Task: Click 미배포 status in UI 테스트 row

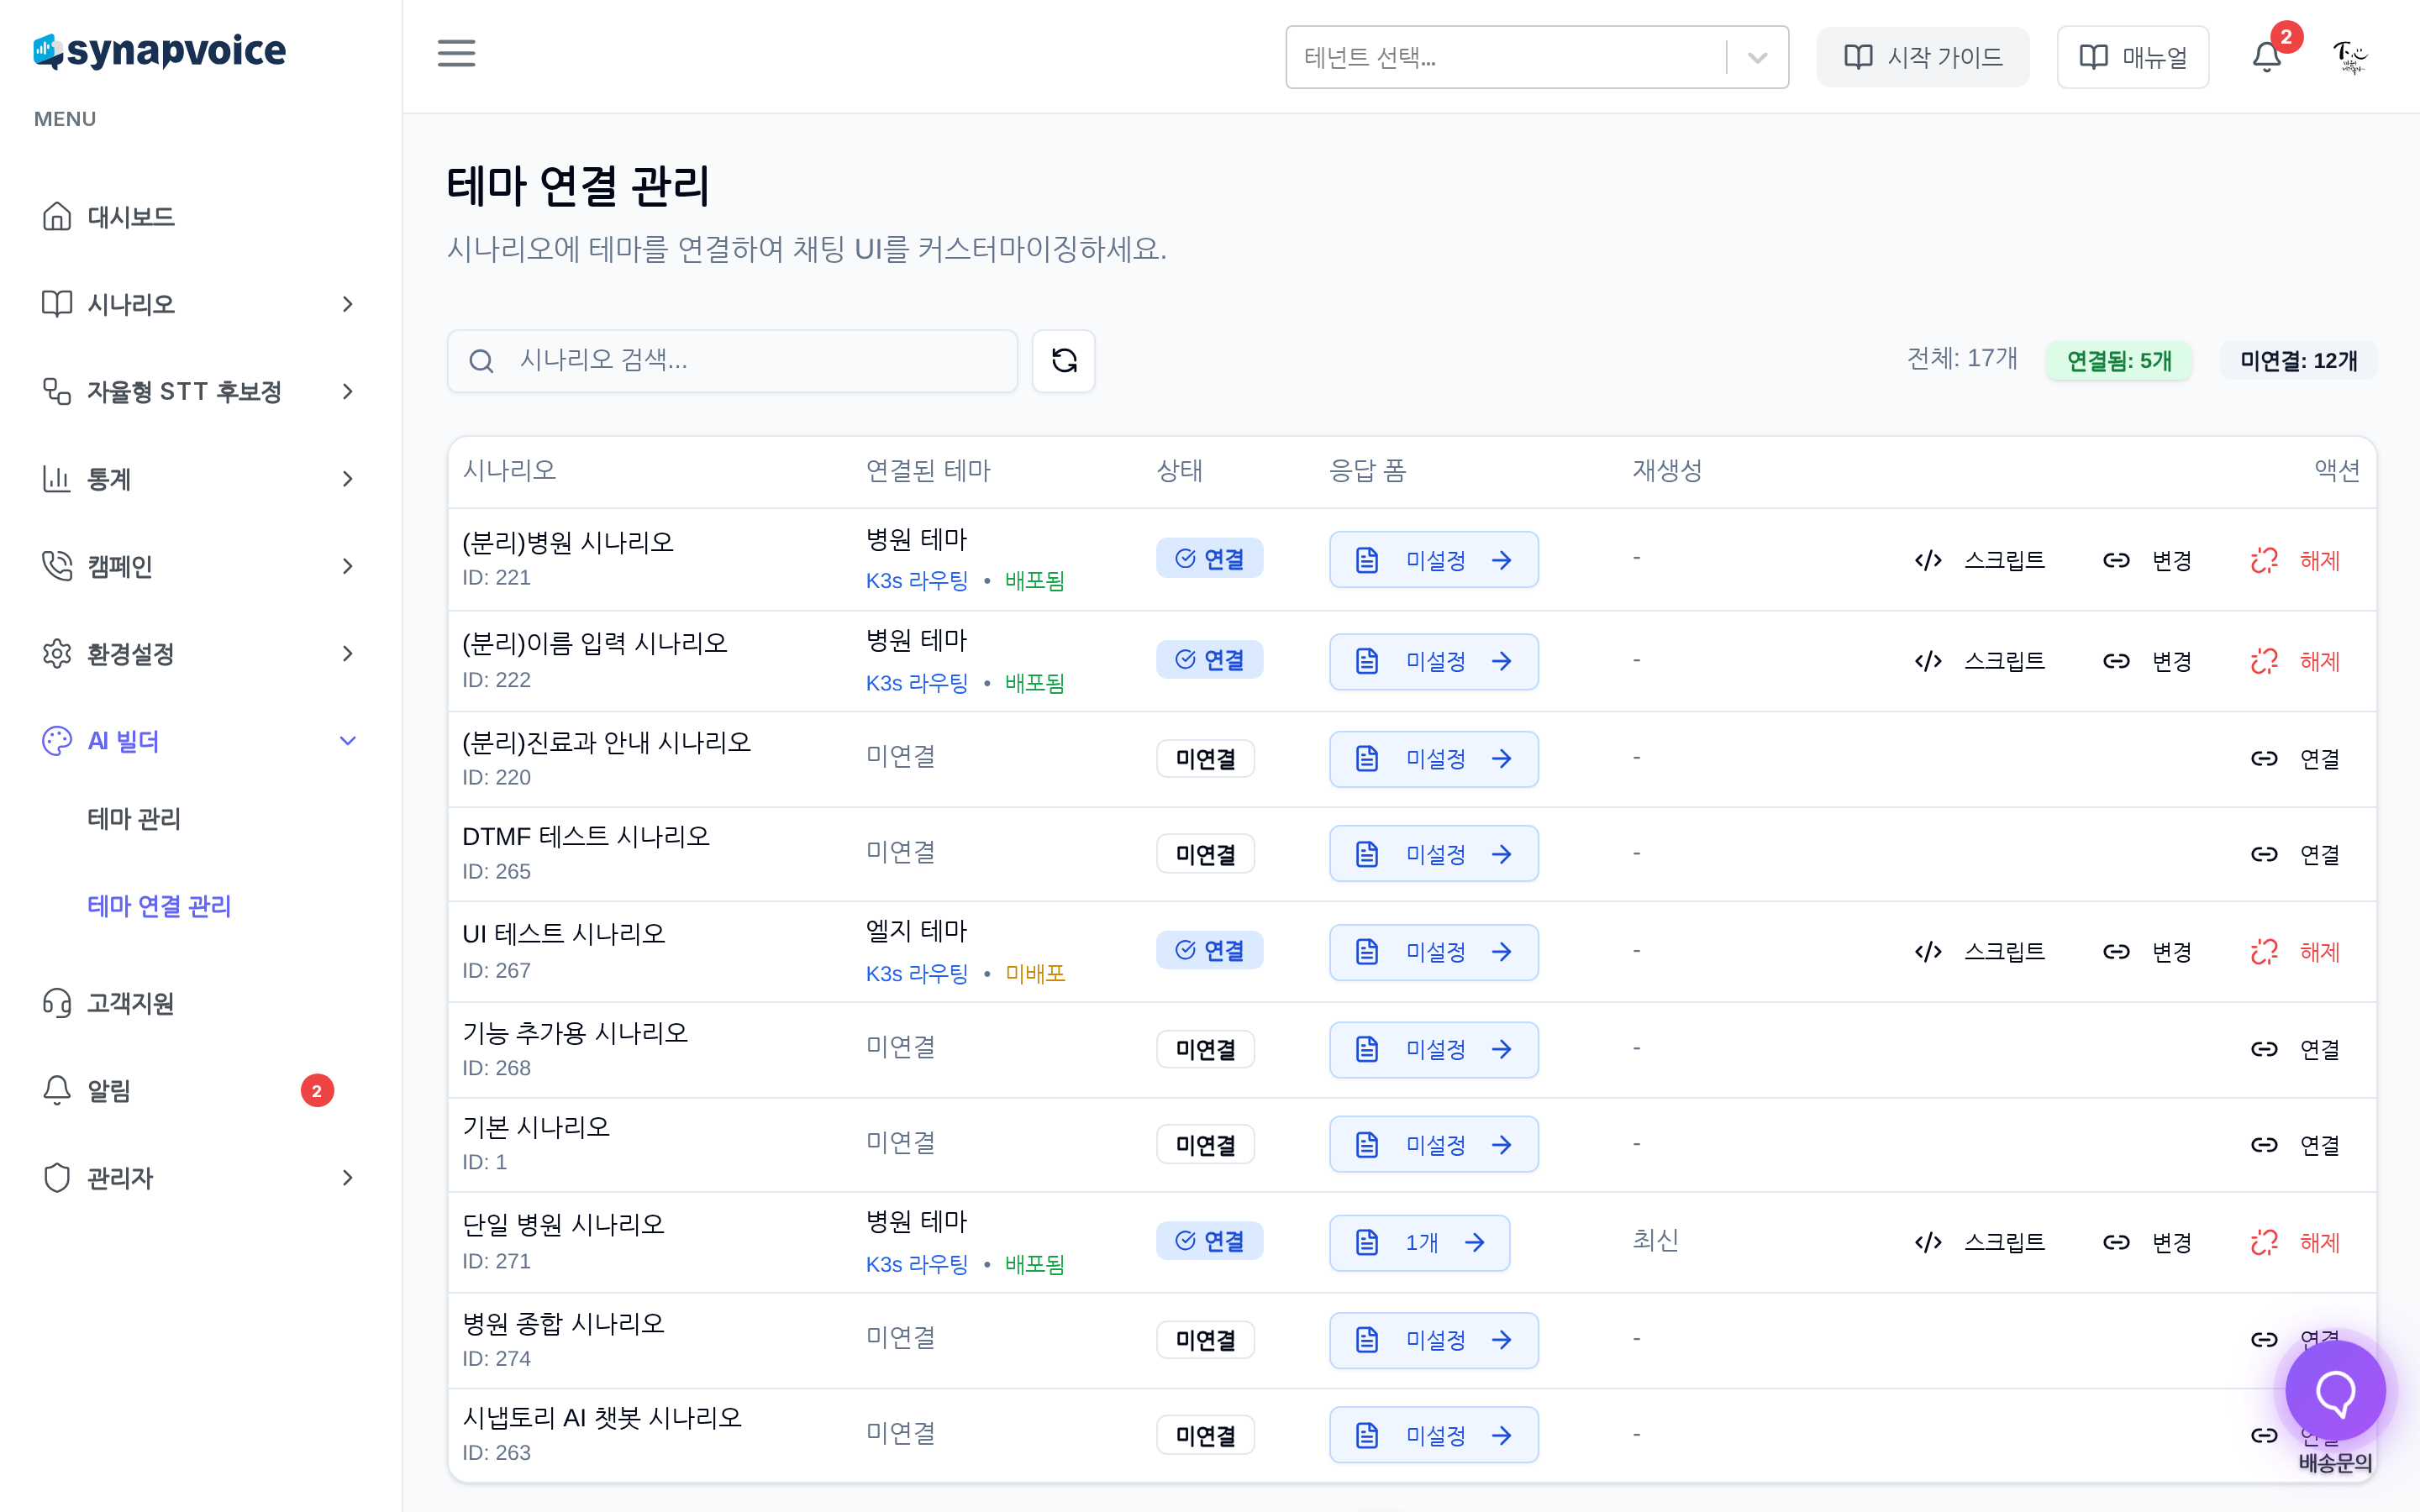Action: (x=1035, y=974)
